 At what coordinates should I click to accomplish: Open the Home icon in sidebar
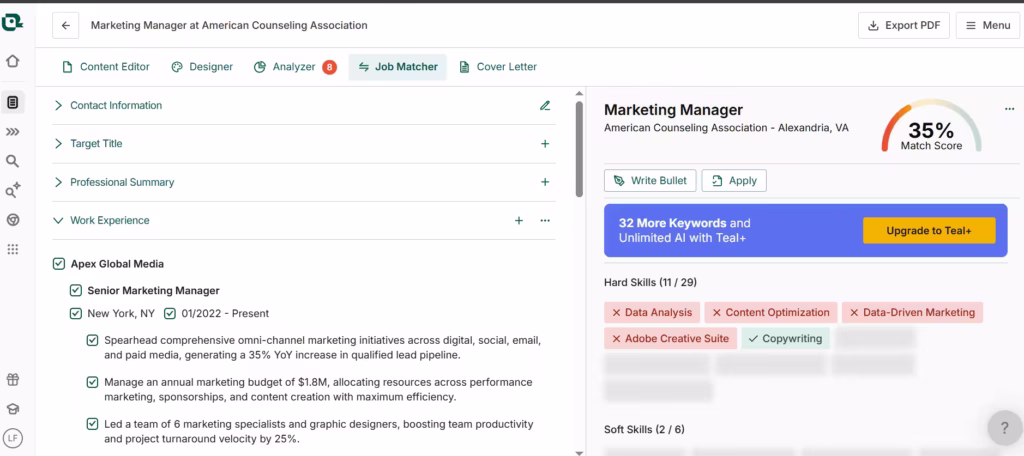click(x=12, y=61)
